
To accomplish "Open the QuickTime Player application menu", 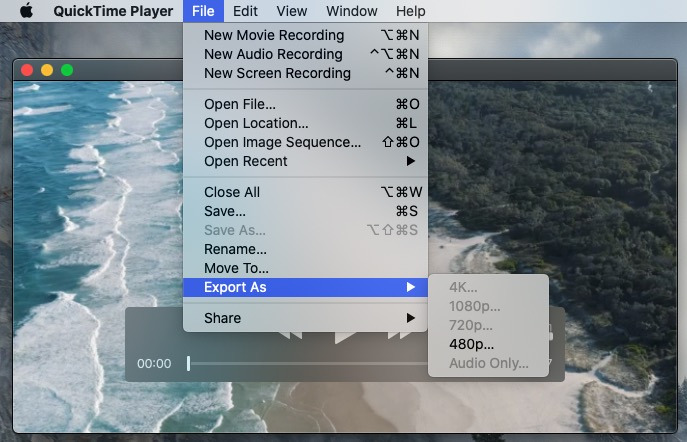I will click(x=113, y=11).
